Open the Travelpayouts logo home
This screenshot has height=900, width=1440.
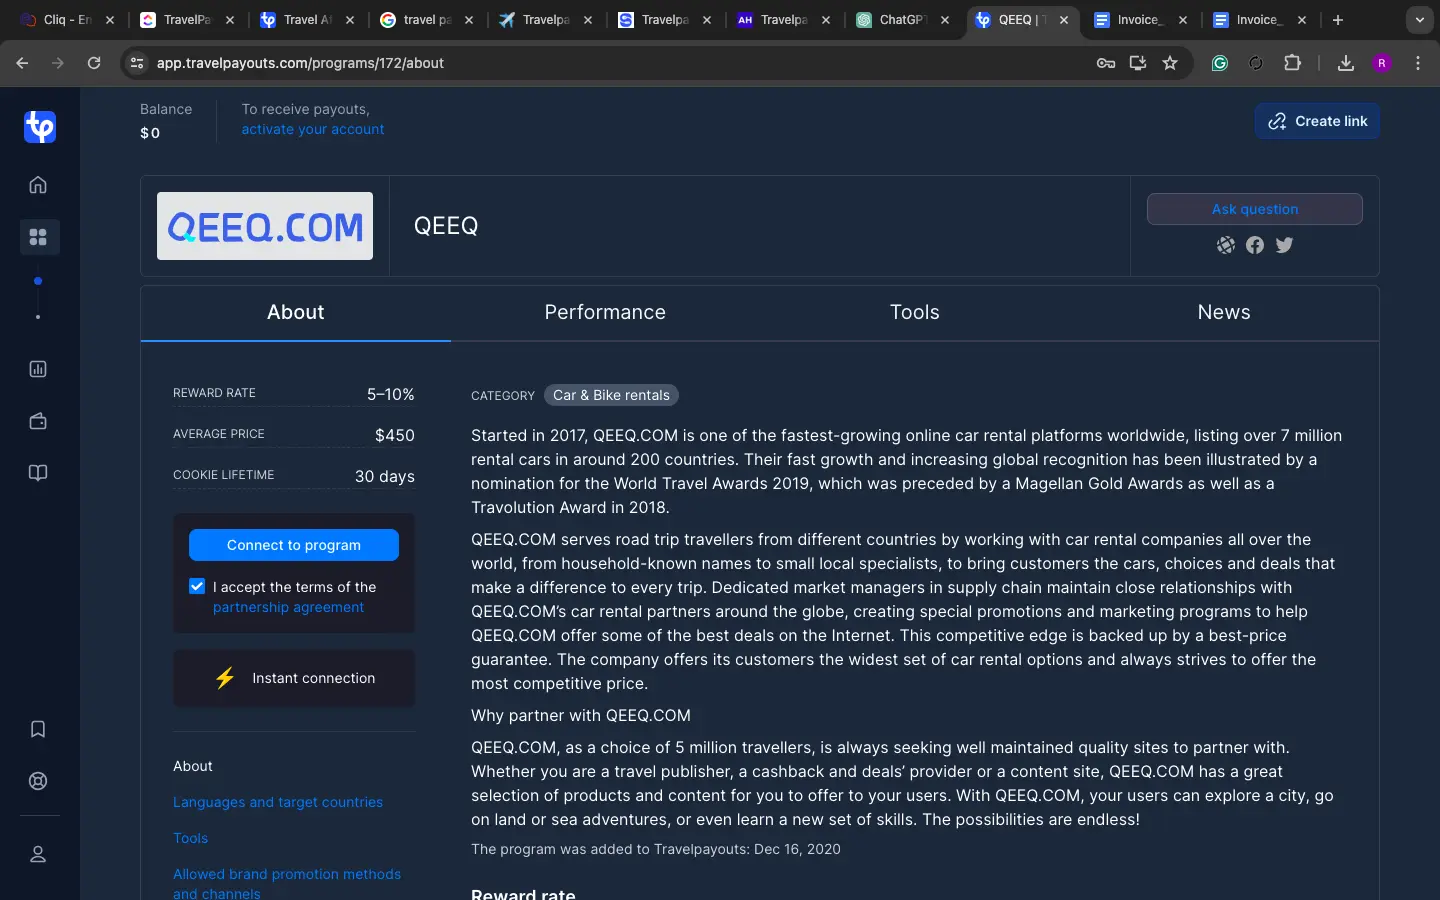40,127
